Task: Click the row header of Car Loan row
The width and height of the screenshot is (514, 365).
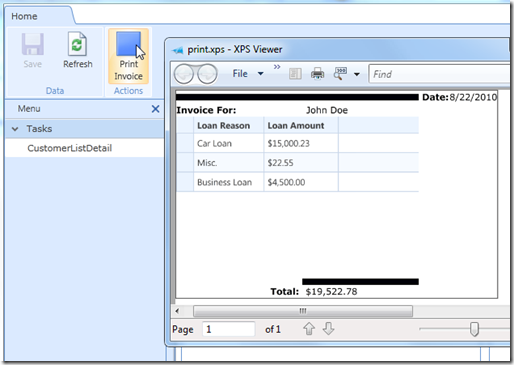Action: pos(185,144)
